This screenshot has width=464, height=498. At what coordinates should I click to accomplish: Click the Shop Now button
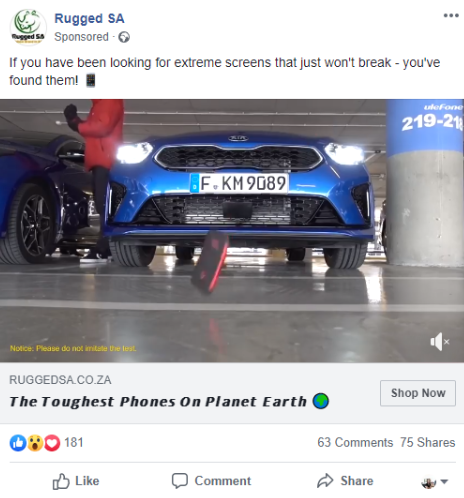tap(418, 393)
